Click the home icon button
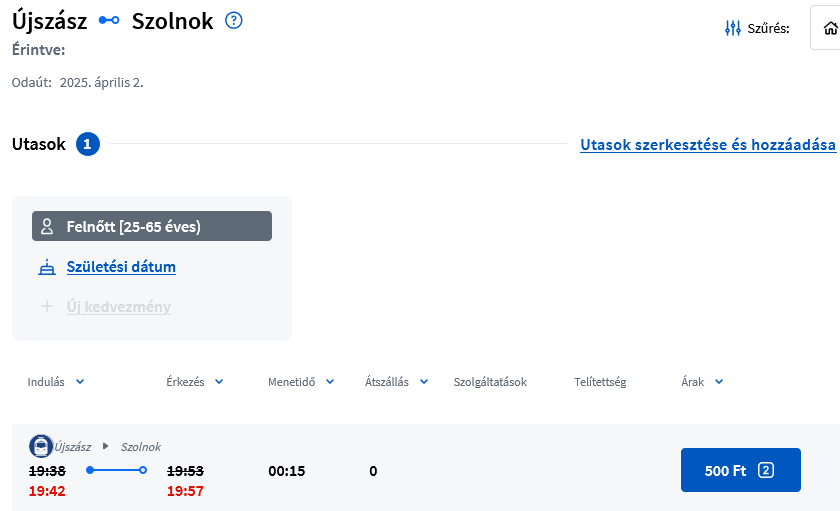 (x=828, y=28)
